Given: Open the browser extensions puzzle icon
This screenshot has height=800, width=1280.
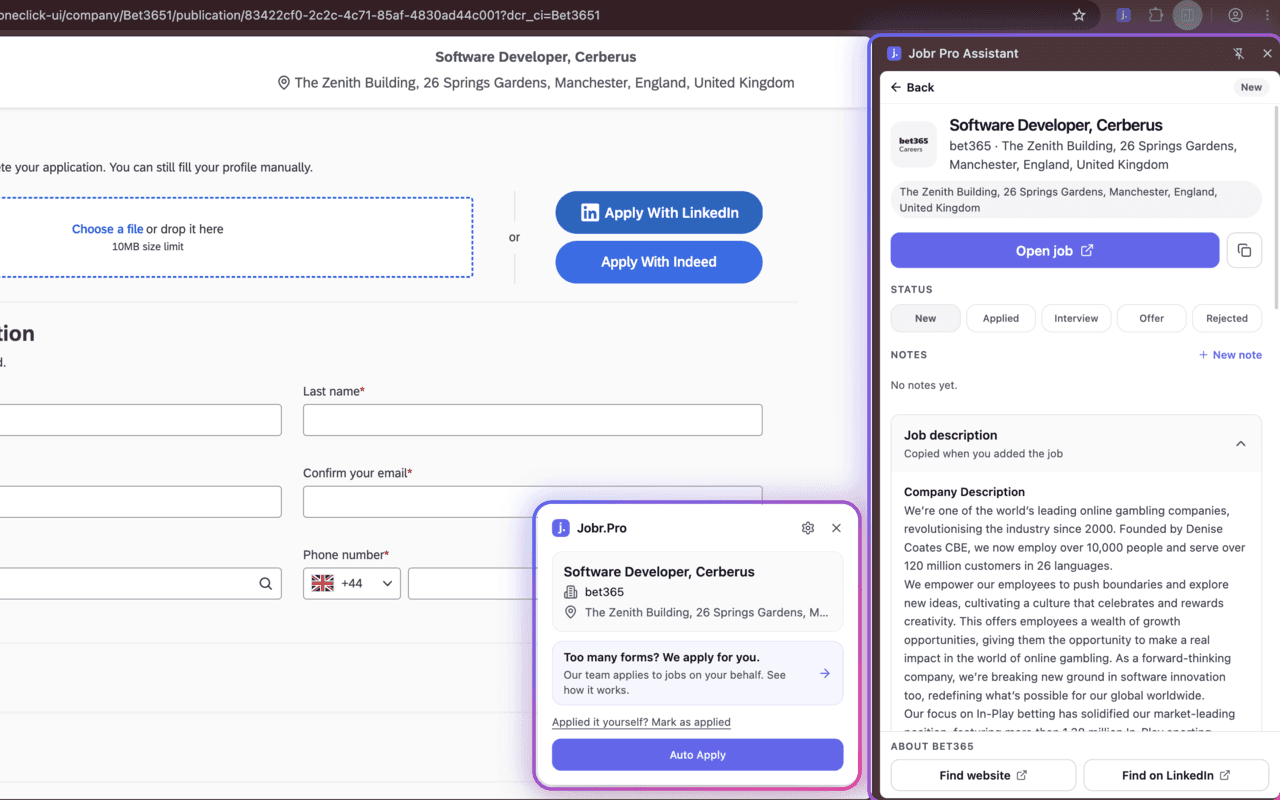Looking at the screenshot, I should 1155,15.
